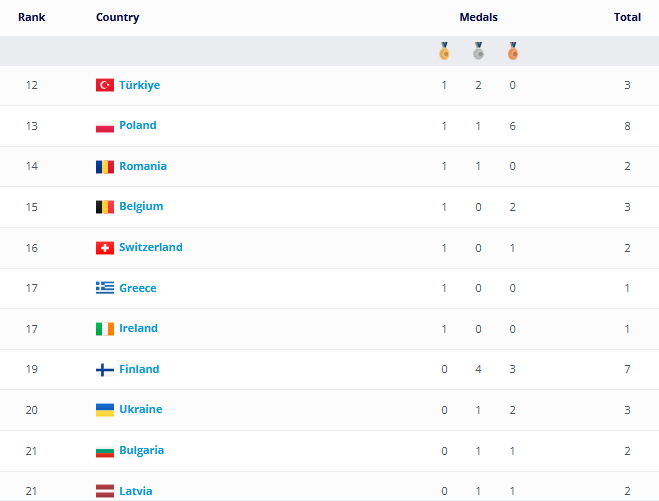The height and width of the screenshot is (501, 659).
Task: Click the Belgium flag icon
Action: [x=104, y=207]
